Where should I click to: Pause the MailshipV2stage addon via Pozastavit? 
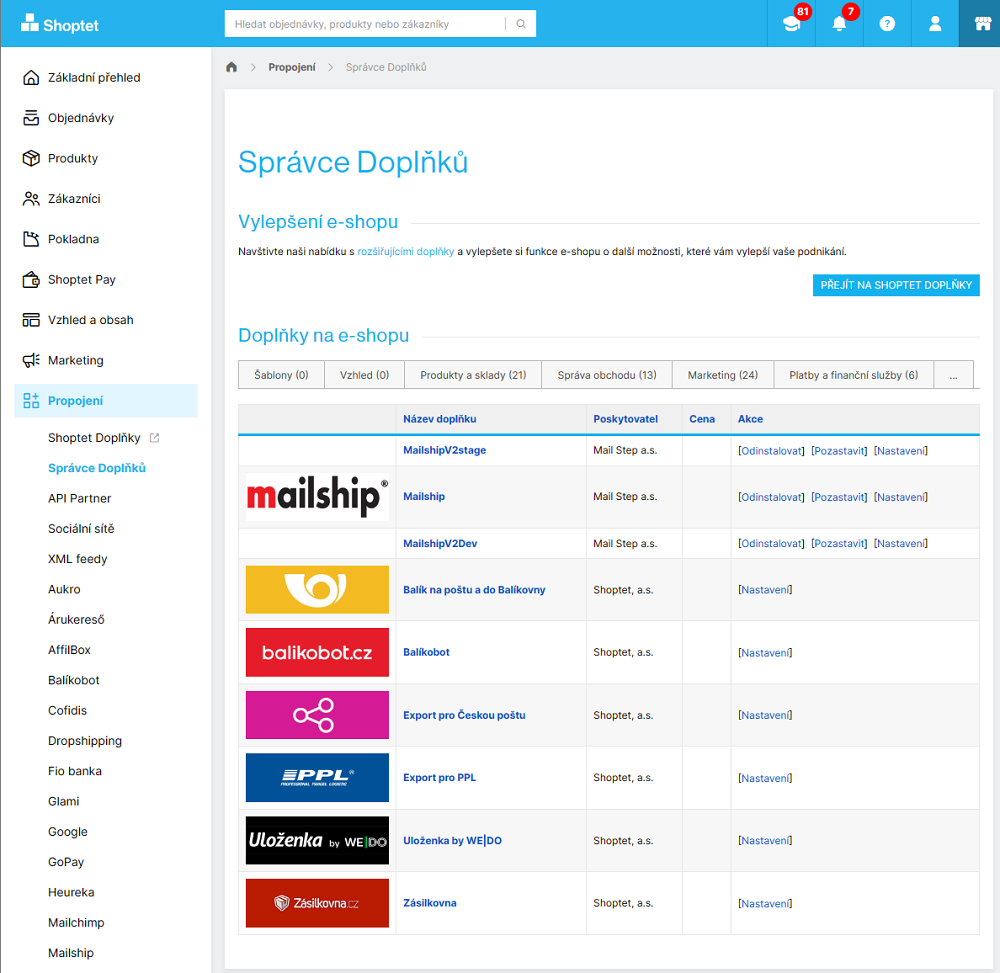click(x=839, y=451)
